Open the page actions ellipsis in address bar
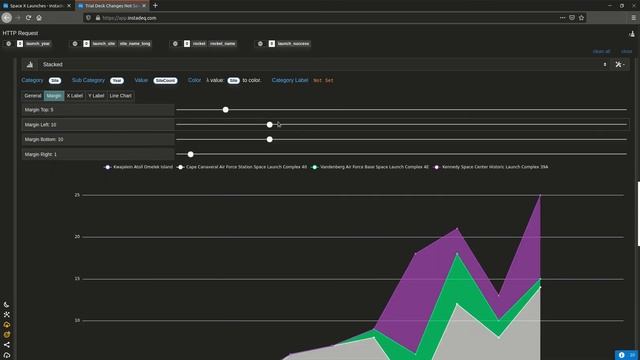The image size is (640, 360). point(562,18)
